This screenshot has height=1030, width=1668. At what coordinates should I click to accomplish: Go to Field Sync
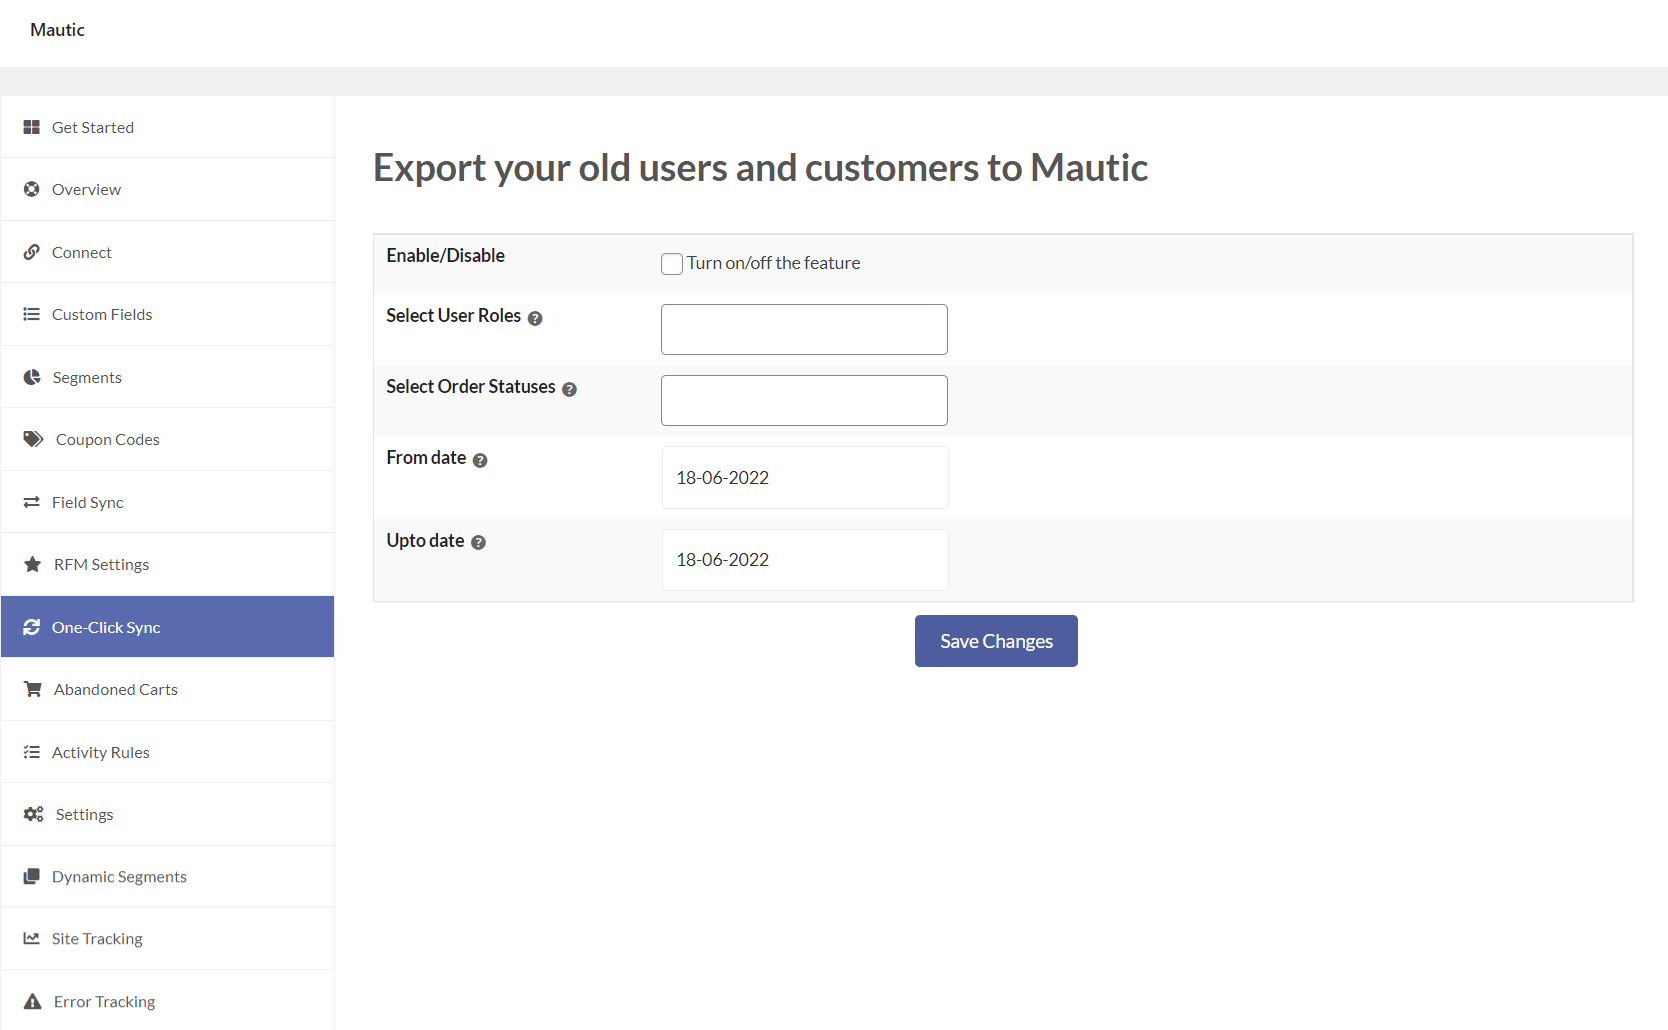click(x=167, y=502)
